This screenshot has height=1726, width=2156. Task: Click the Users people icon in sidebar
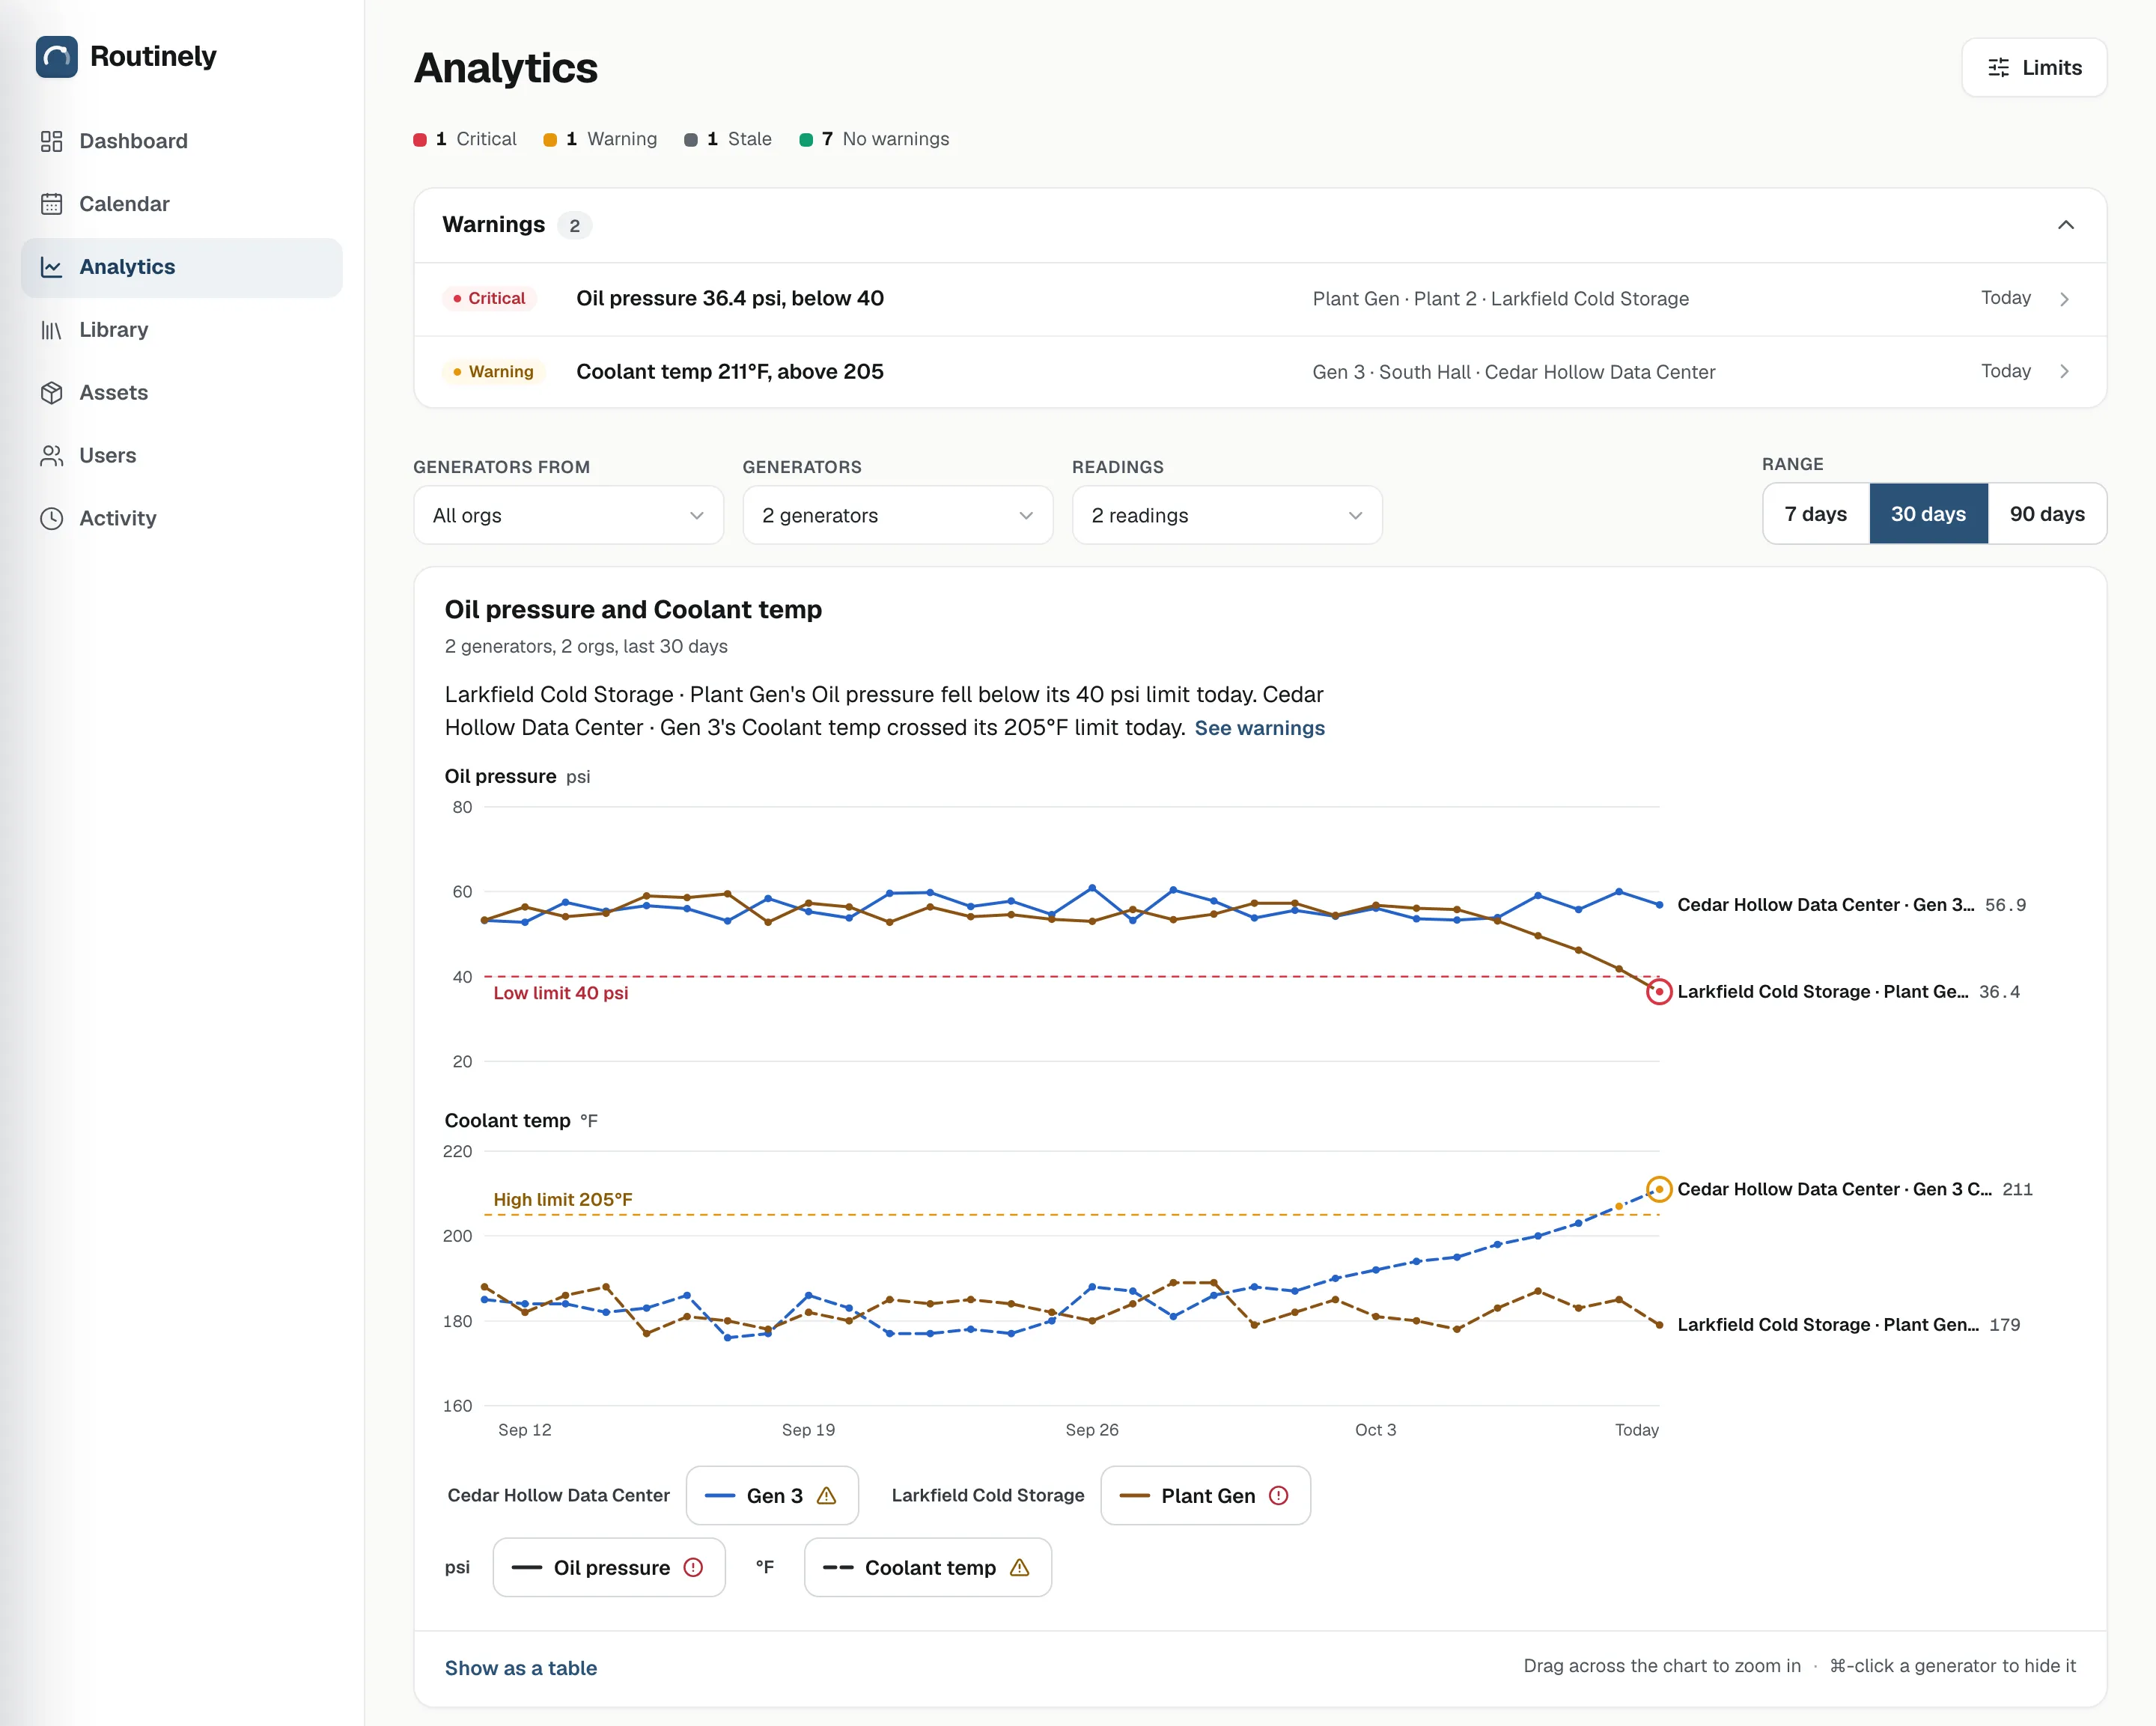coord(51,456)
